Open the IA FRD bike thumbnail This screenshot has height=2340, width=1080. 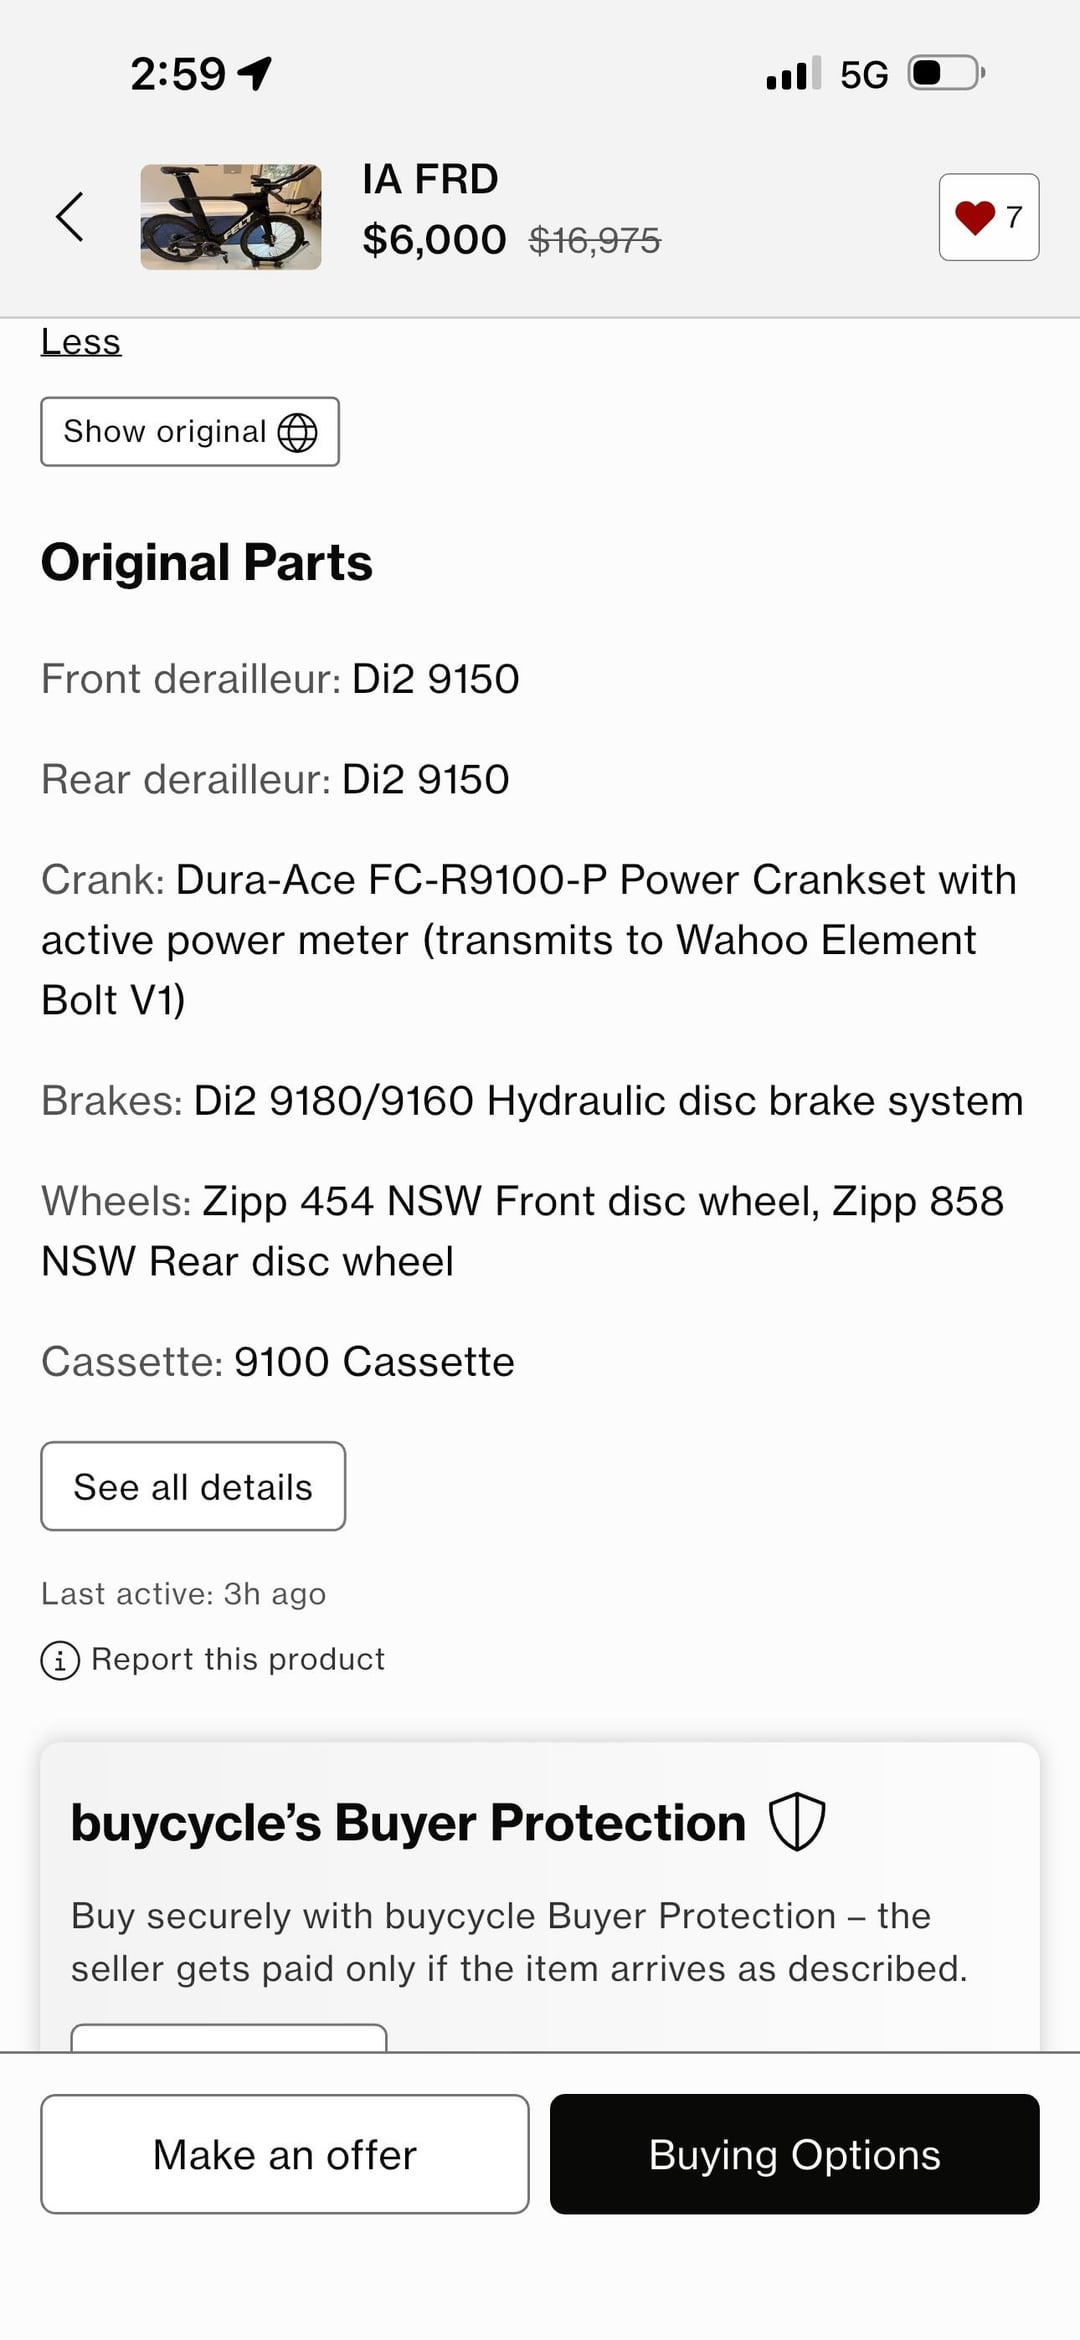tap(230, 216)
